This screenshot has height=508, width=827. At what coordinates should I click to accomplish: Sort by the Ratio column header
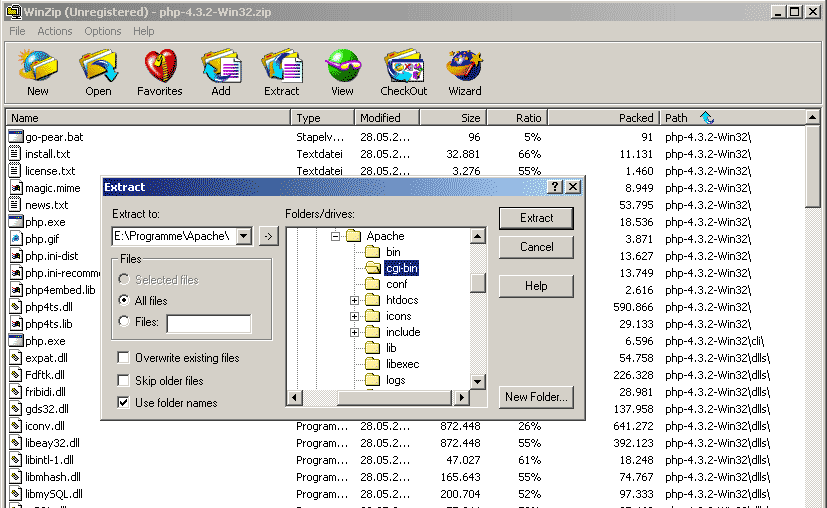(x=517, y=118)
